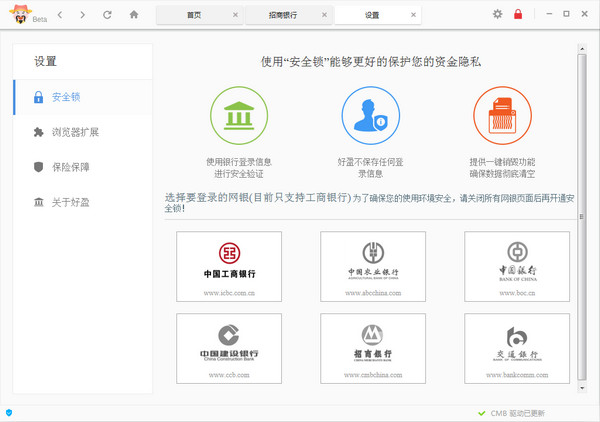Screen dimensions: 600x422
Task: Reload the page with refresh icon
Action: tap(107, 15)
